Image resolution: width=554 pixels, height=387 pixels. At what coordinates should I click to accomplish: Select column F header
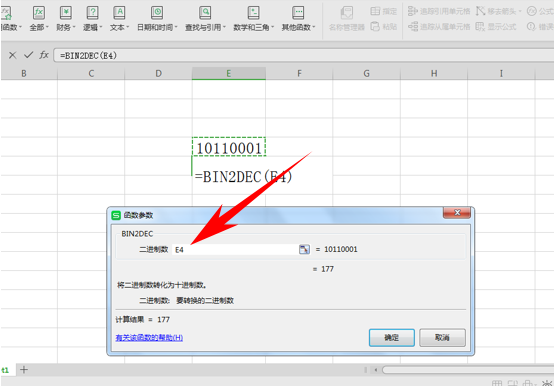(299, 74)
